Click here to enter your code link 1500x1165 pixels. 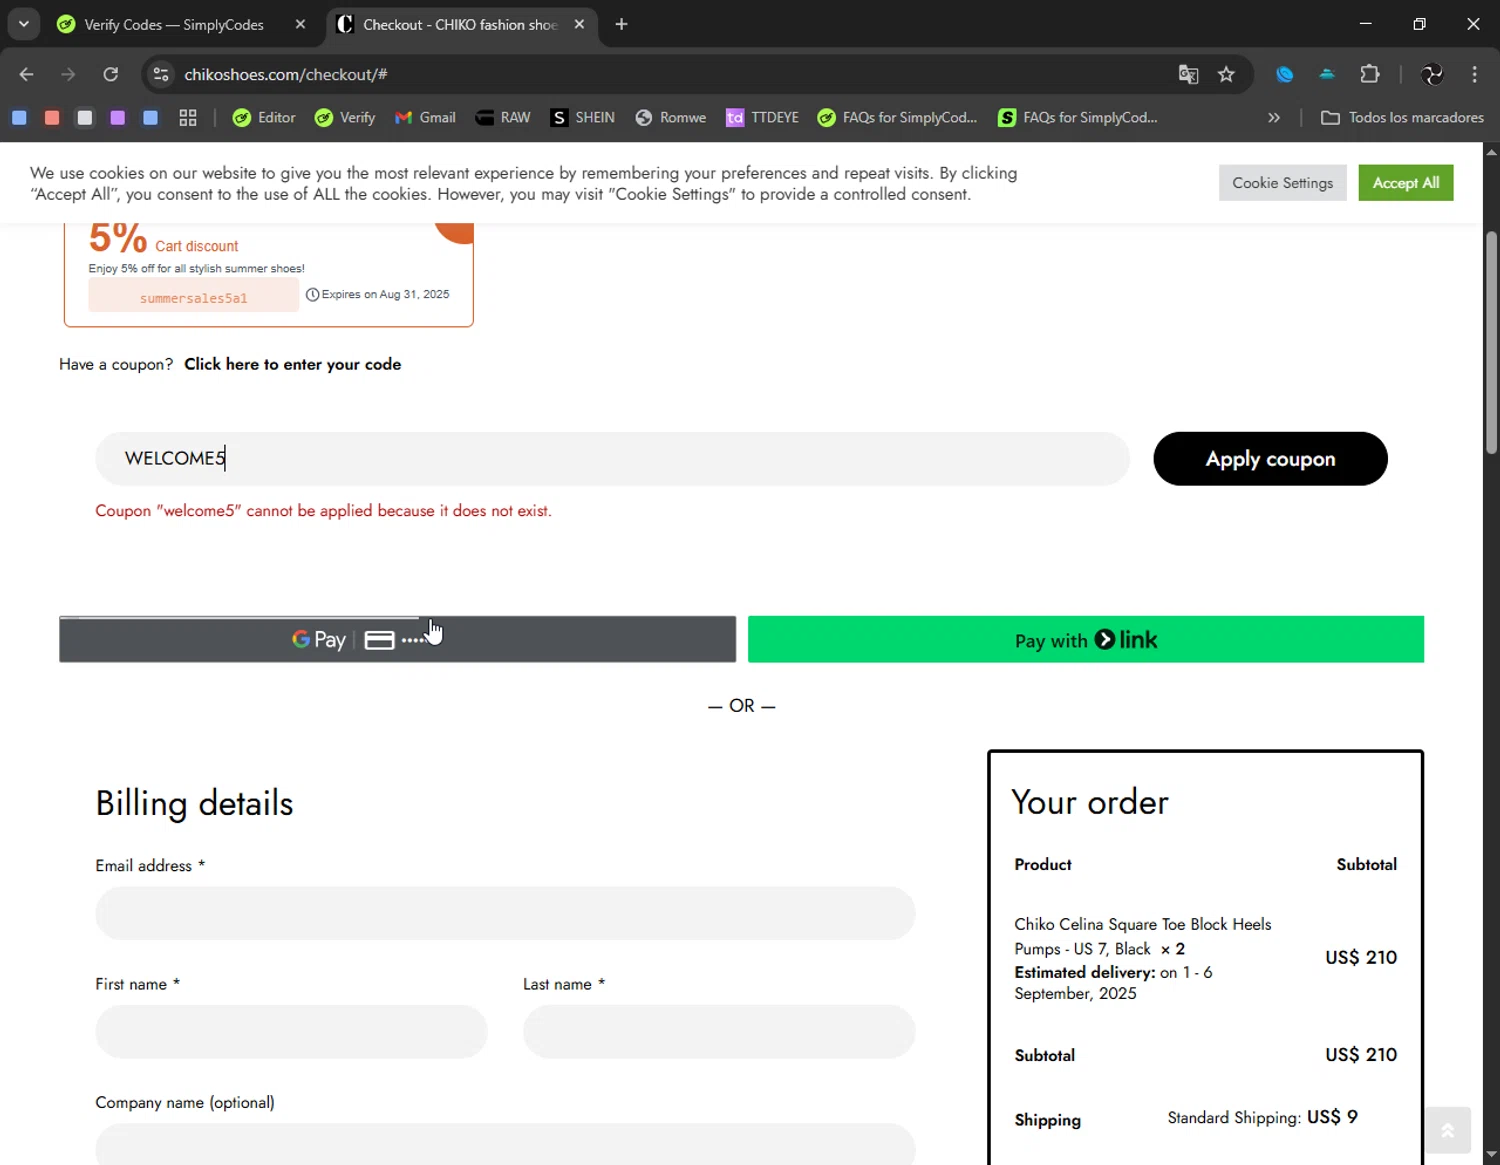(x=293, y=364)
